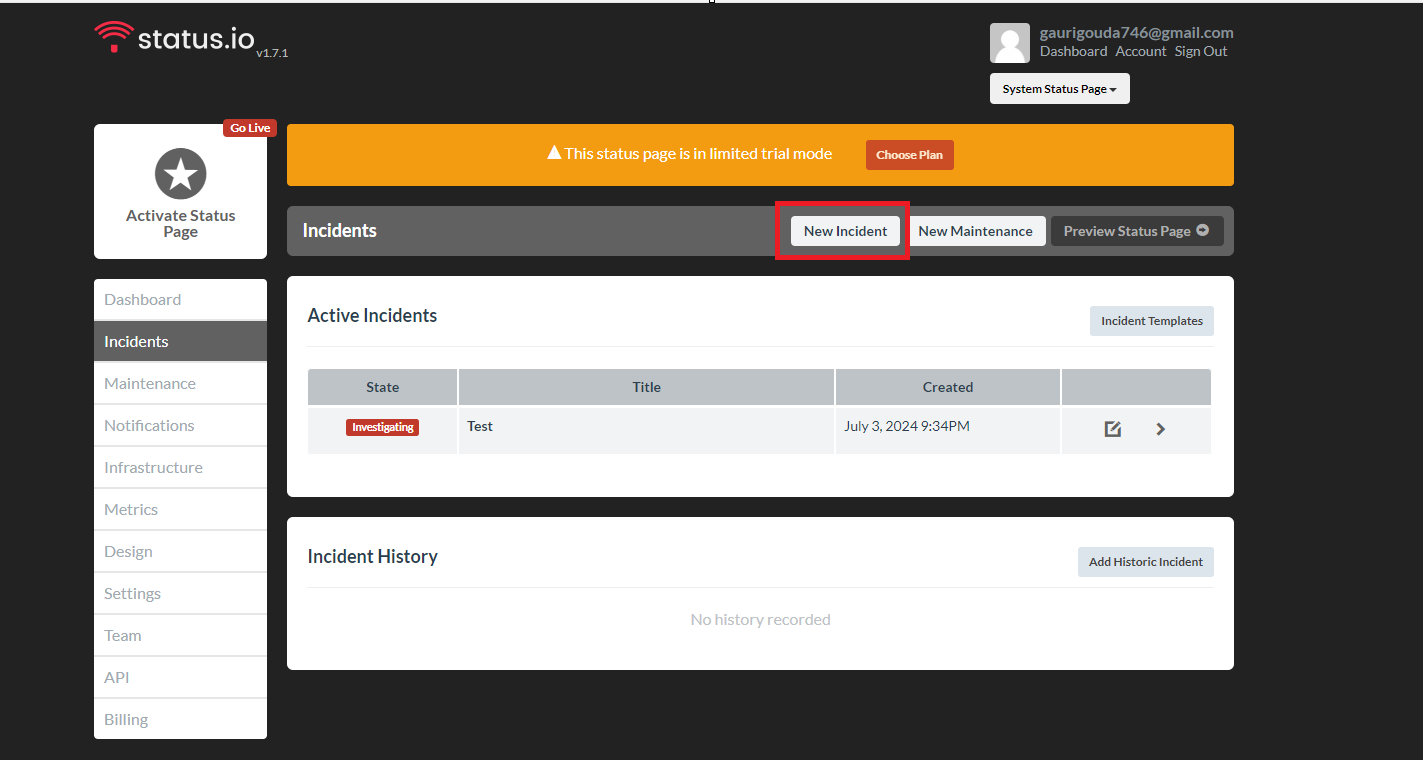Viewport: 1423px width, 760px height.
Task: Go to the Infrastructure section
Action: click(153, 467)
